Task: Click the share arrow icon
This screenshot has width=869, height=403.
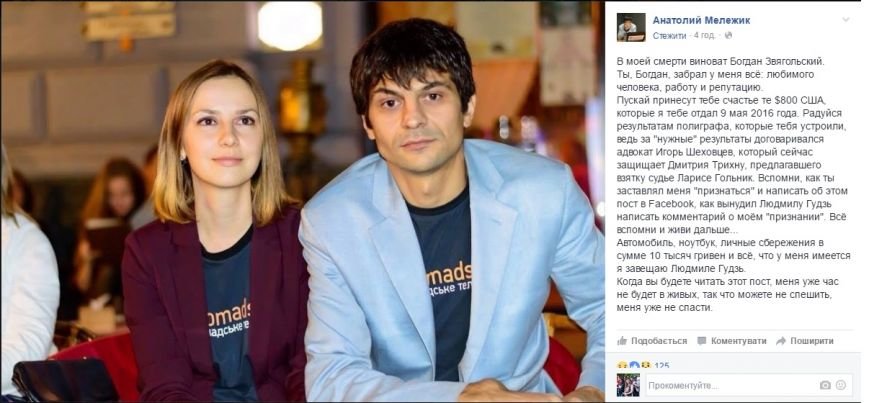Action: pyautogui.click(x=781, y=341)
